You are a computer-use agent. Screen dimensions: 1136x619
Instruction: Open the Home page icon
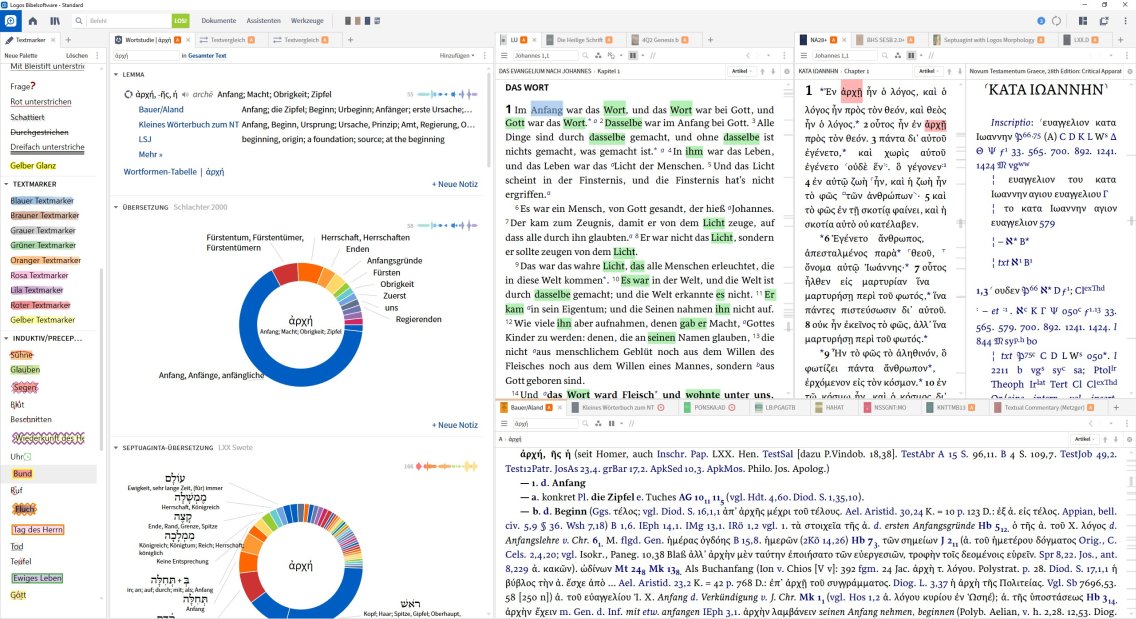tap(33, 21)
